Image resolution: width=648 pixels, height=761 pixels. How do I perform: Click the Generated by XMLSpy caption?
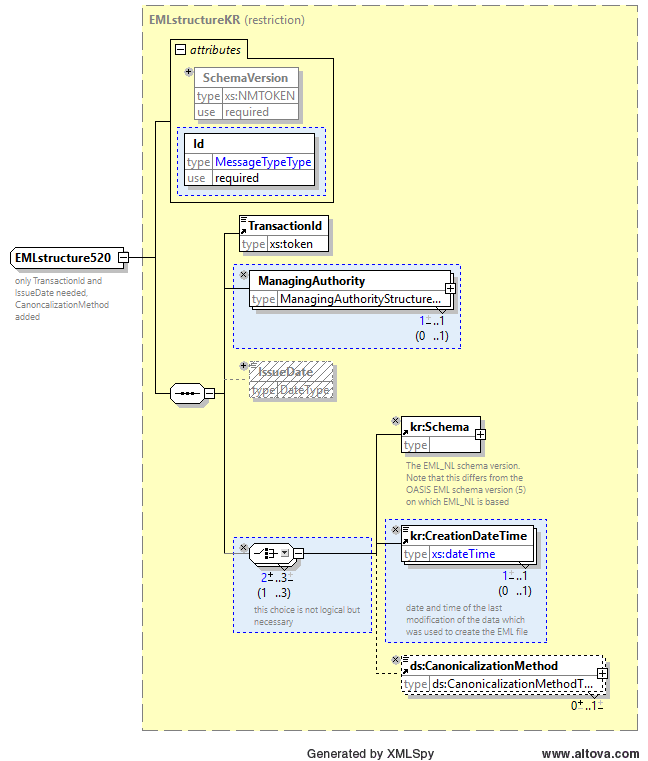tap(370, 754)
